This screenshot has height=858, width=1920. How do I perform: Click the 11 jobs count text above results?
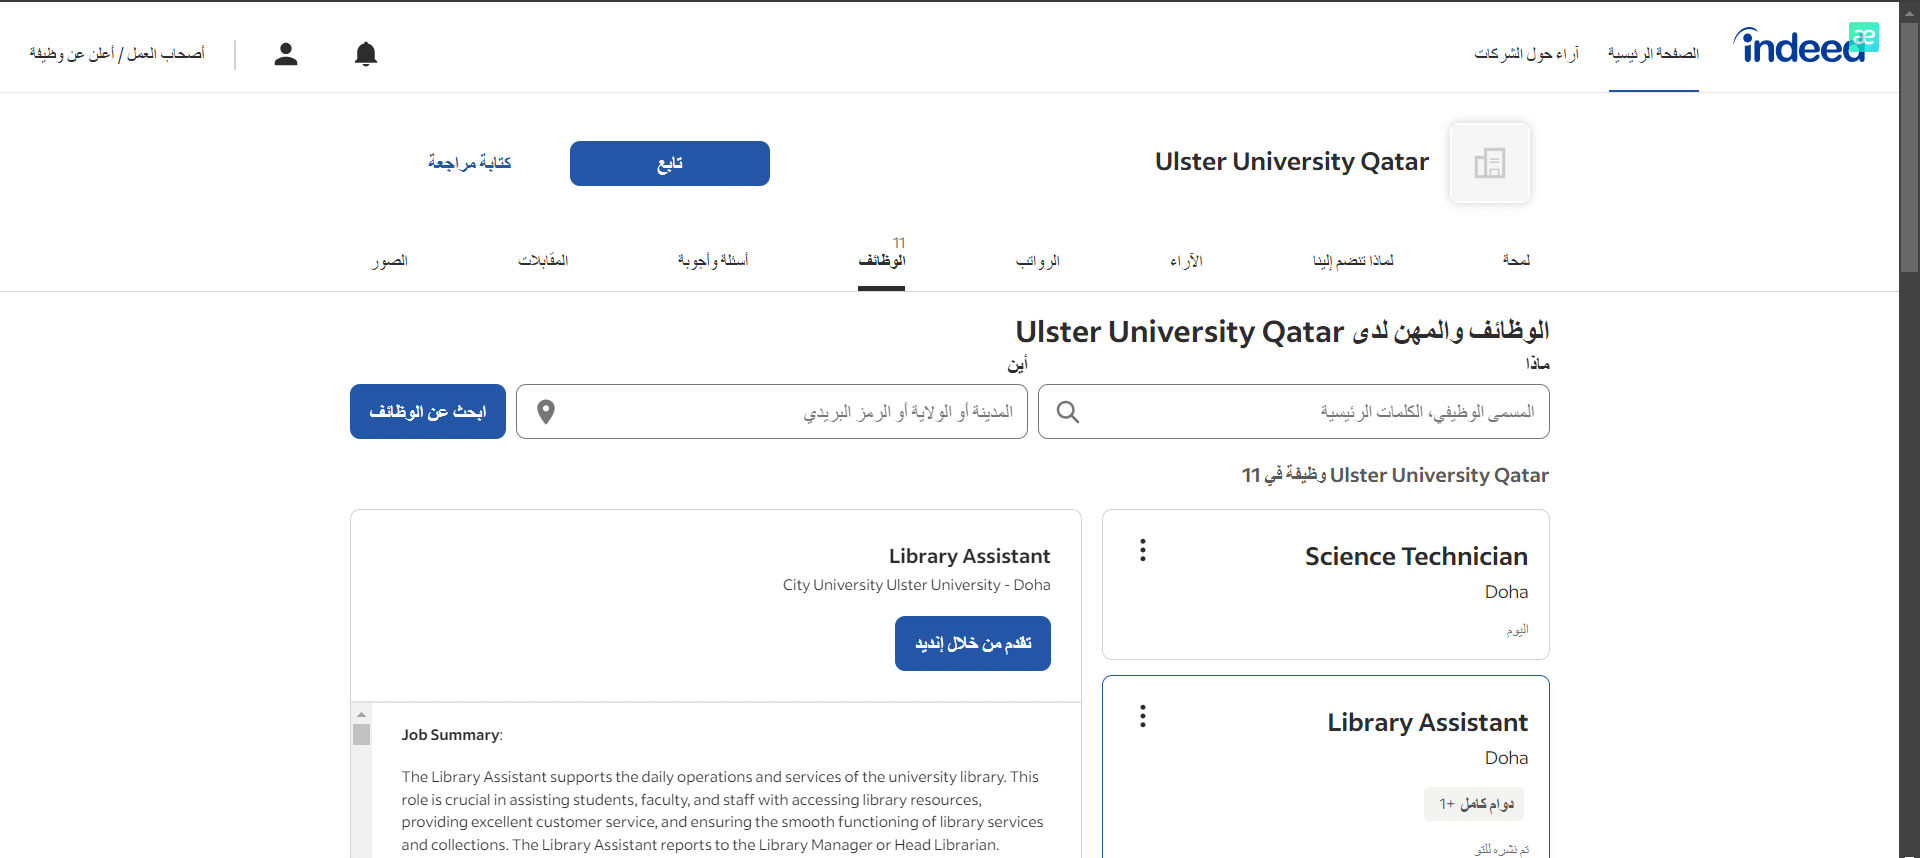coord(1395,475)
